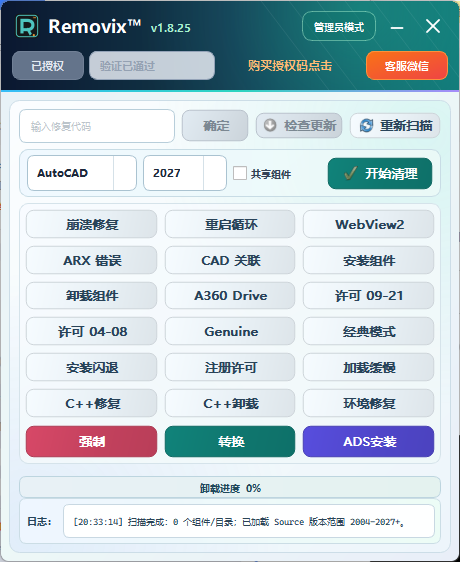
Task: Minimize the Removix window
Action: (397, 28)
